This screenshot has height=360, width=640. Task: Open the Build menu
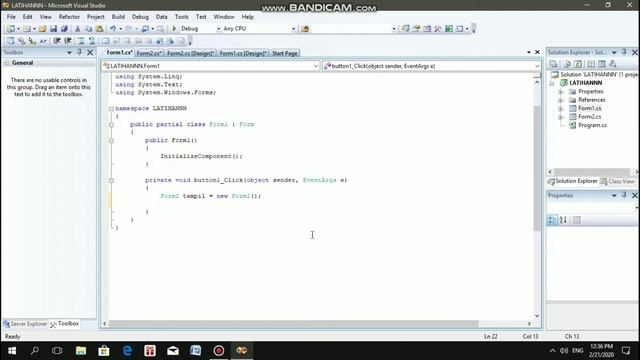coord(118,17)
